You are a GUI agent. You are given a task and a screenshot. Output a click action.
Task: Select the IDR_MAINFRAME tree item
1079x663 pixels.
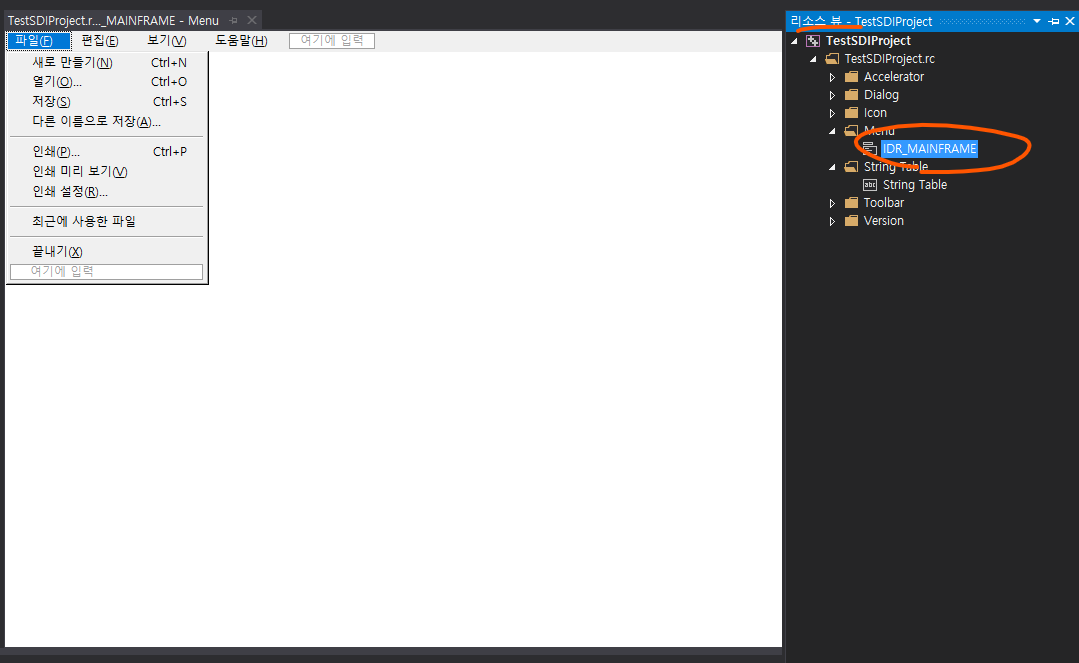[929, 149]
